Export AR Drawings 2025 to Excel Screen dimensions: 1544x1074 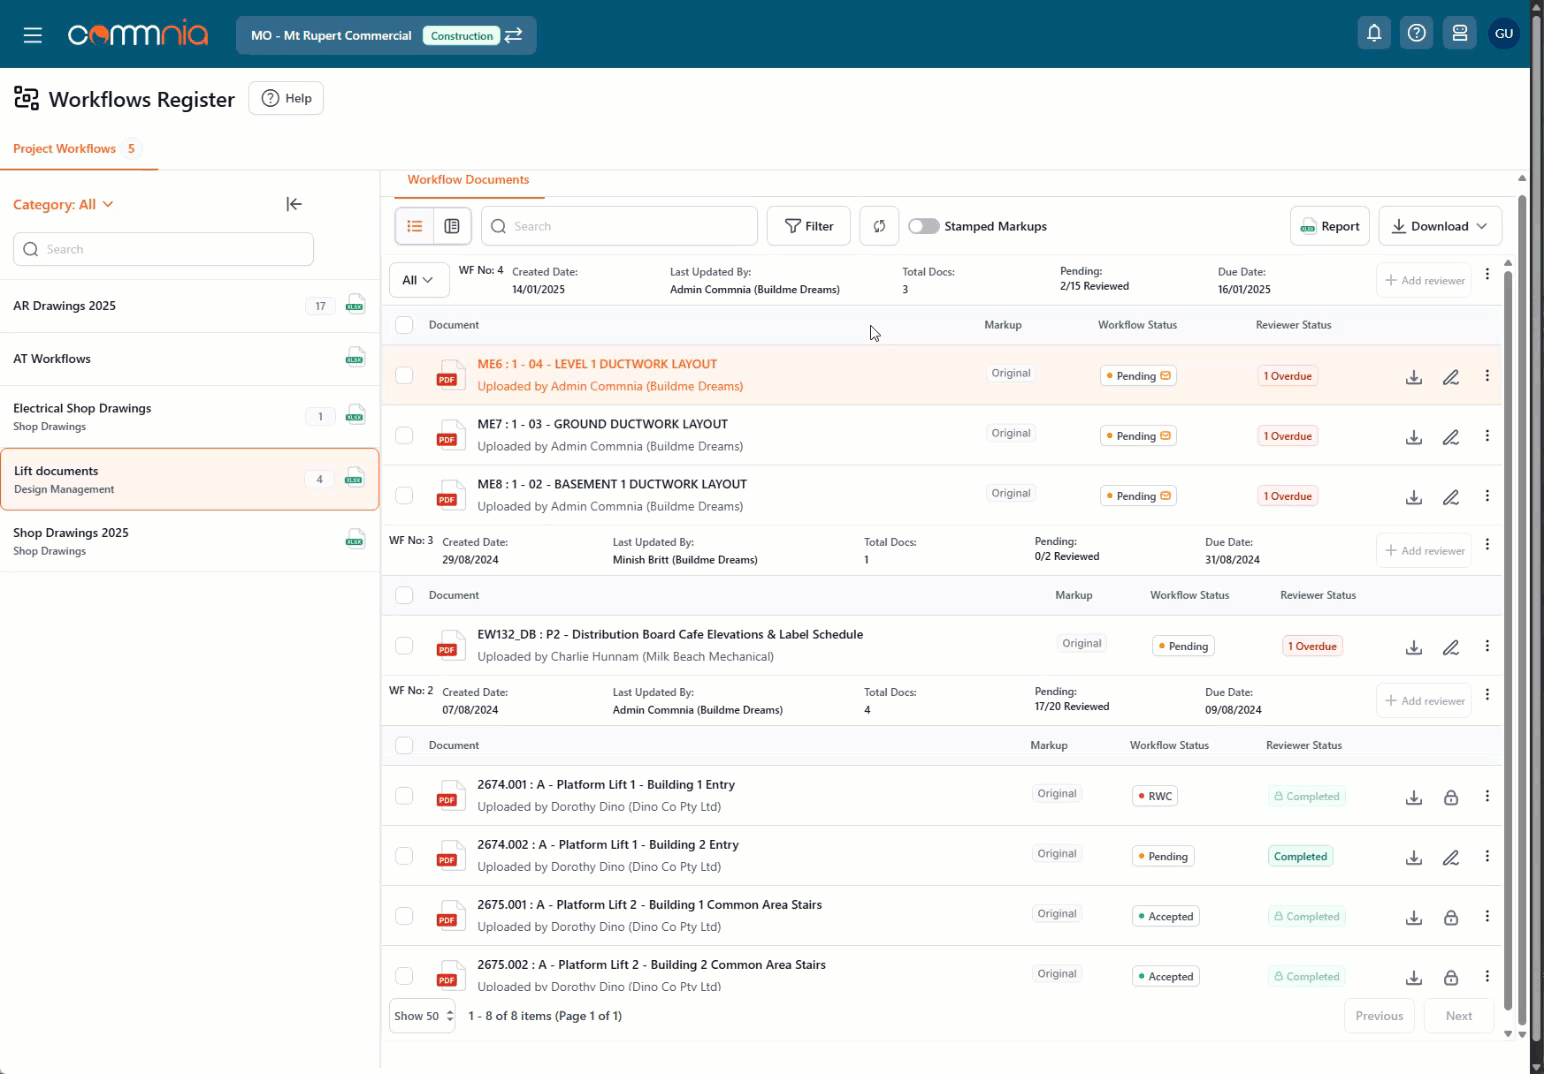click(355, 305)
